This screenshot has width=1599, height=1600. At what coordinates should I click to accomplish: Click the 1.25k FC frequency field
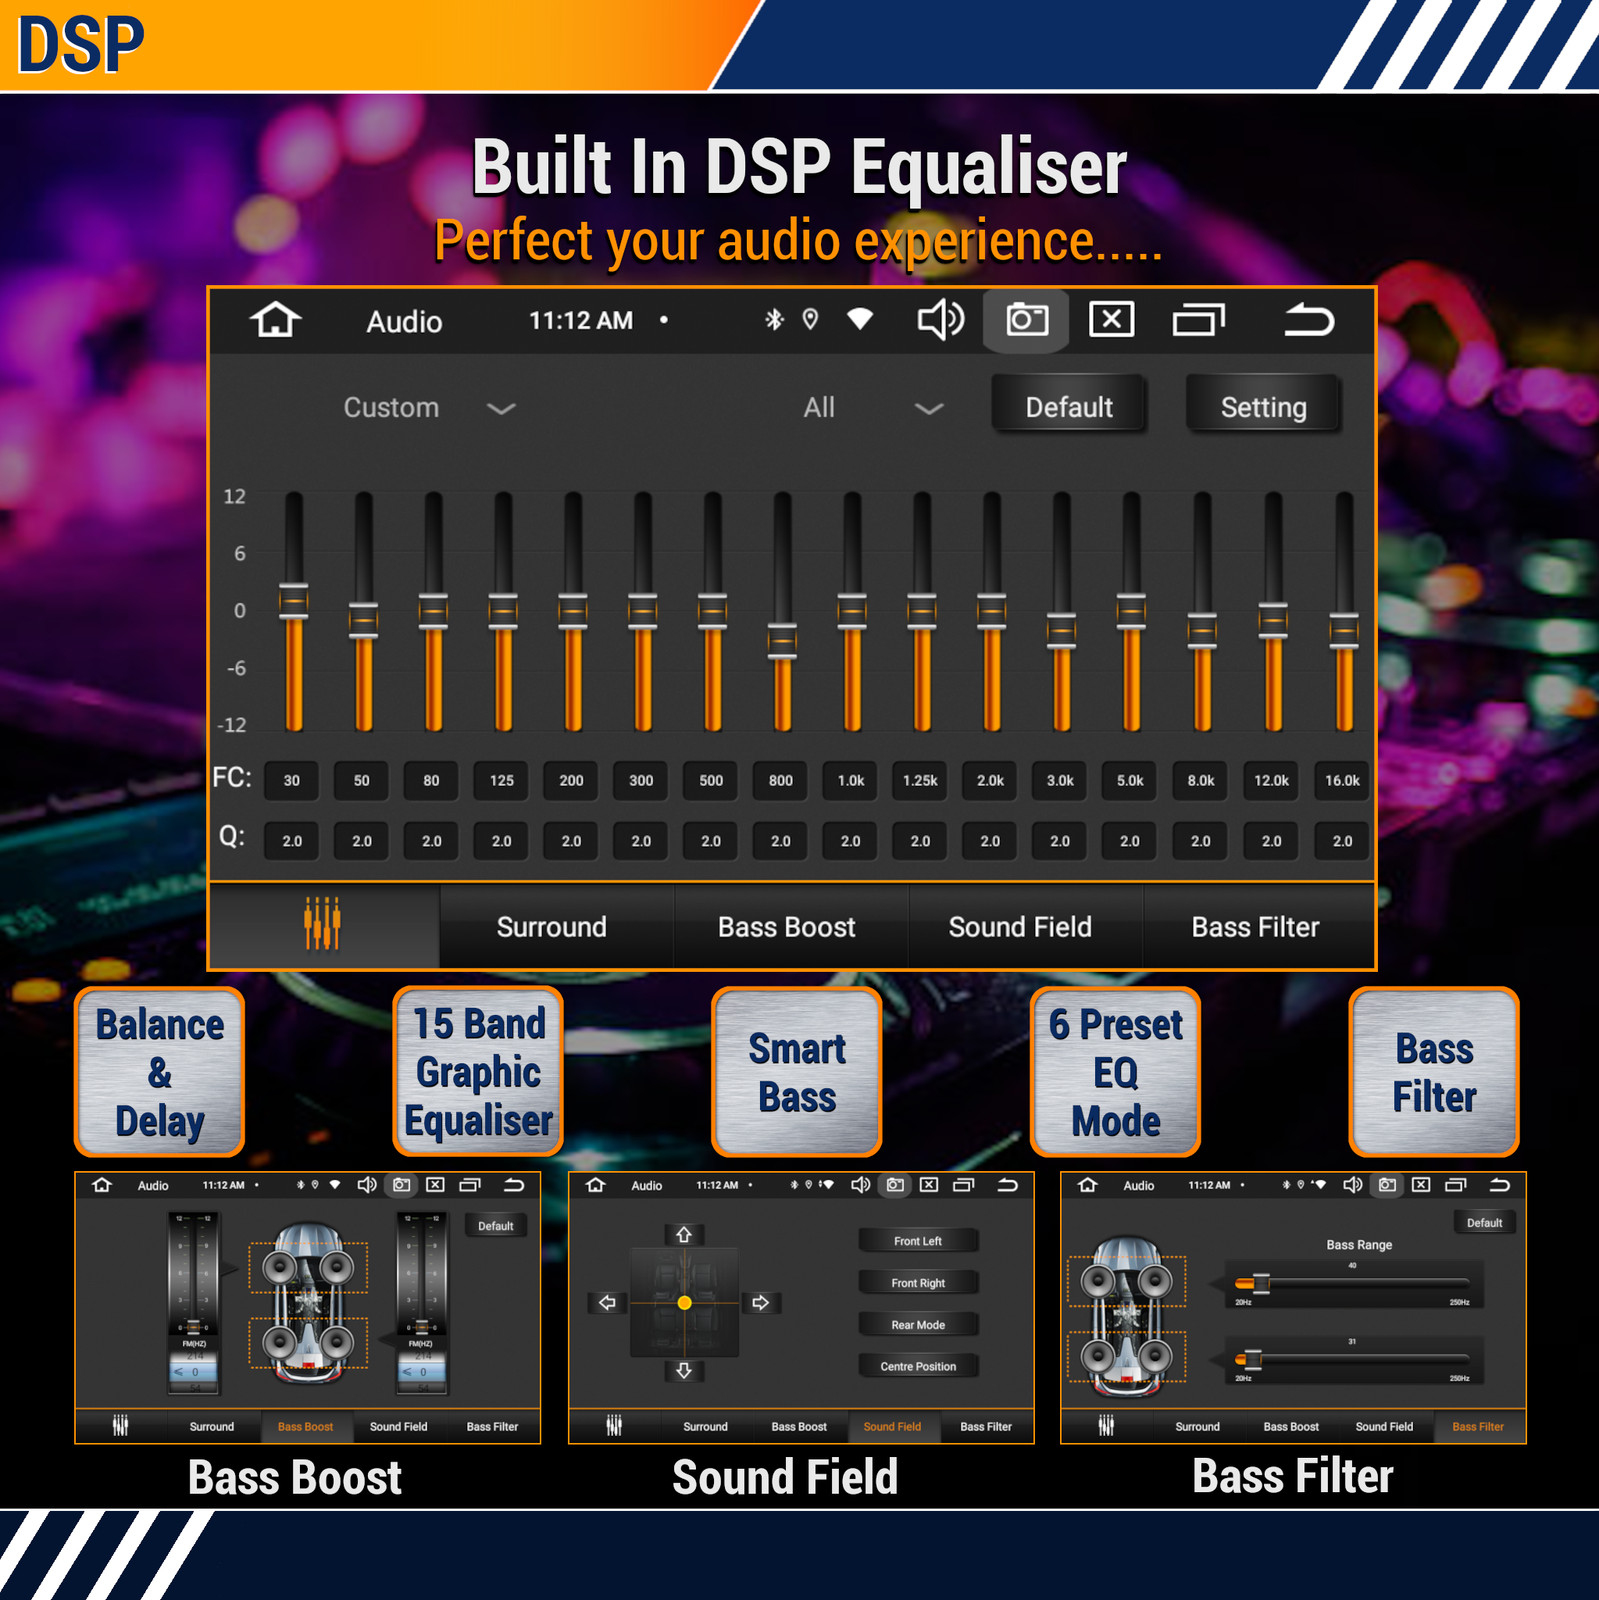(x=920, y=780)
